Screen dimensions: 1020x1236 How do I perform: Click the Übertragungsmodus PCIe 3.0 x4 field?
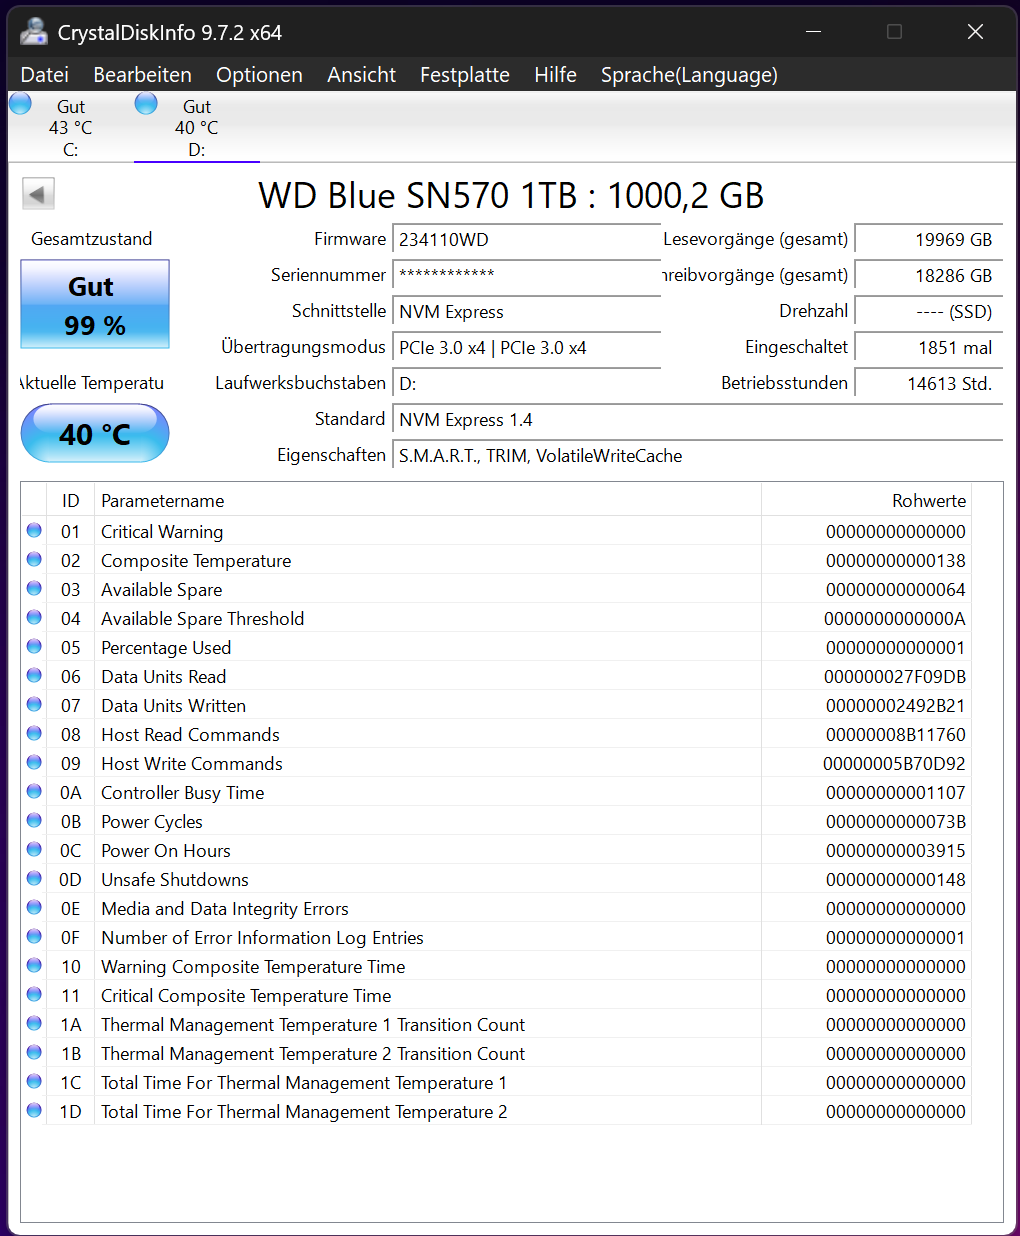click(x=527, y=348)
